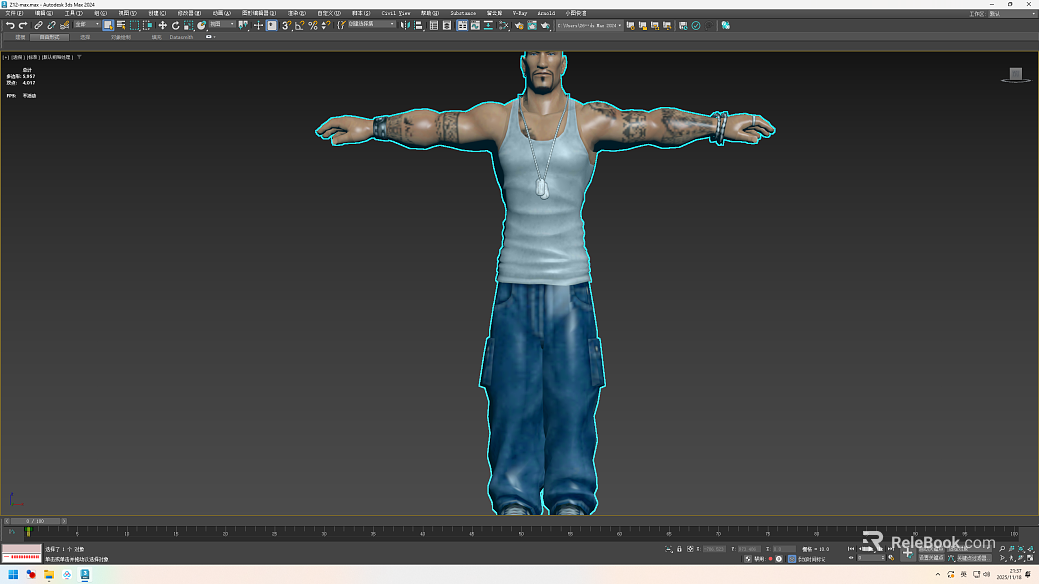
Task: Open the named selection sets dropdown
Action: (371, 24)
